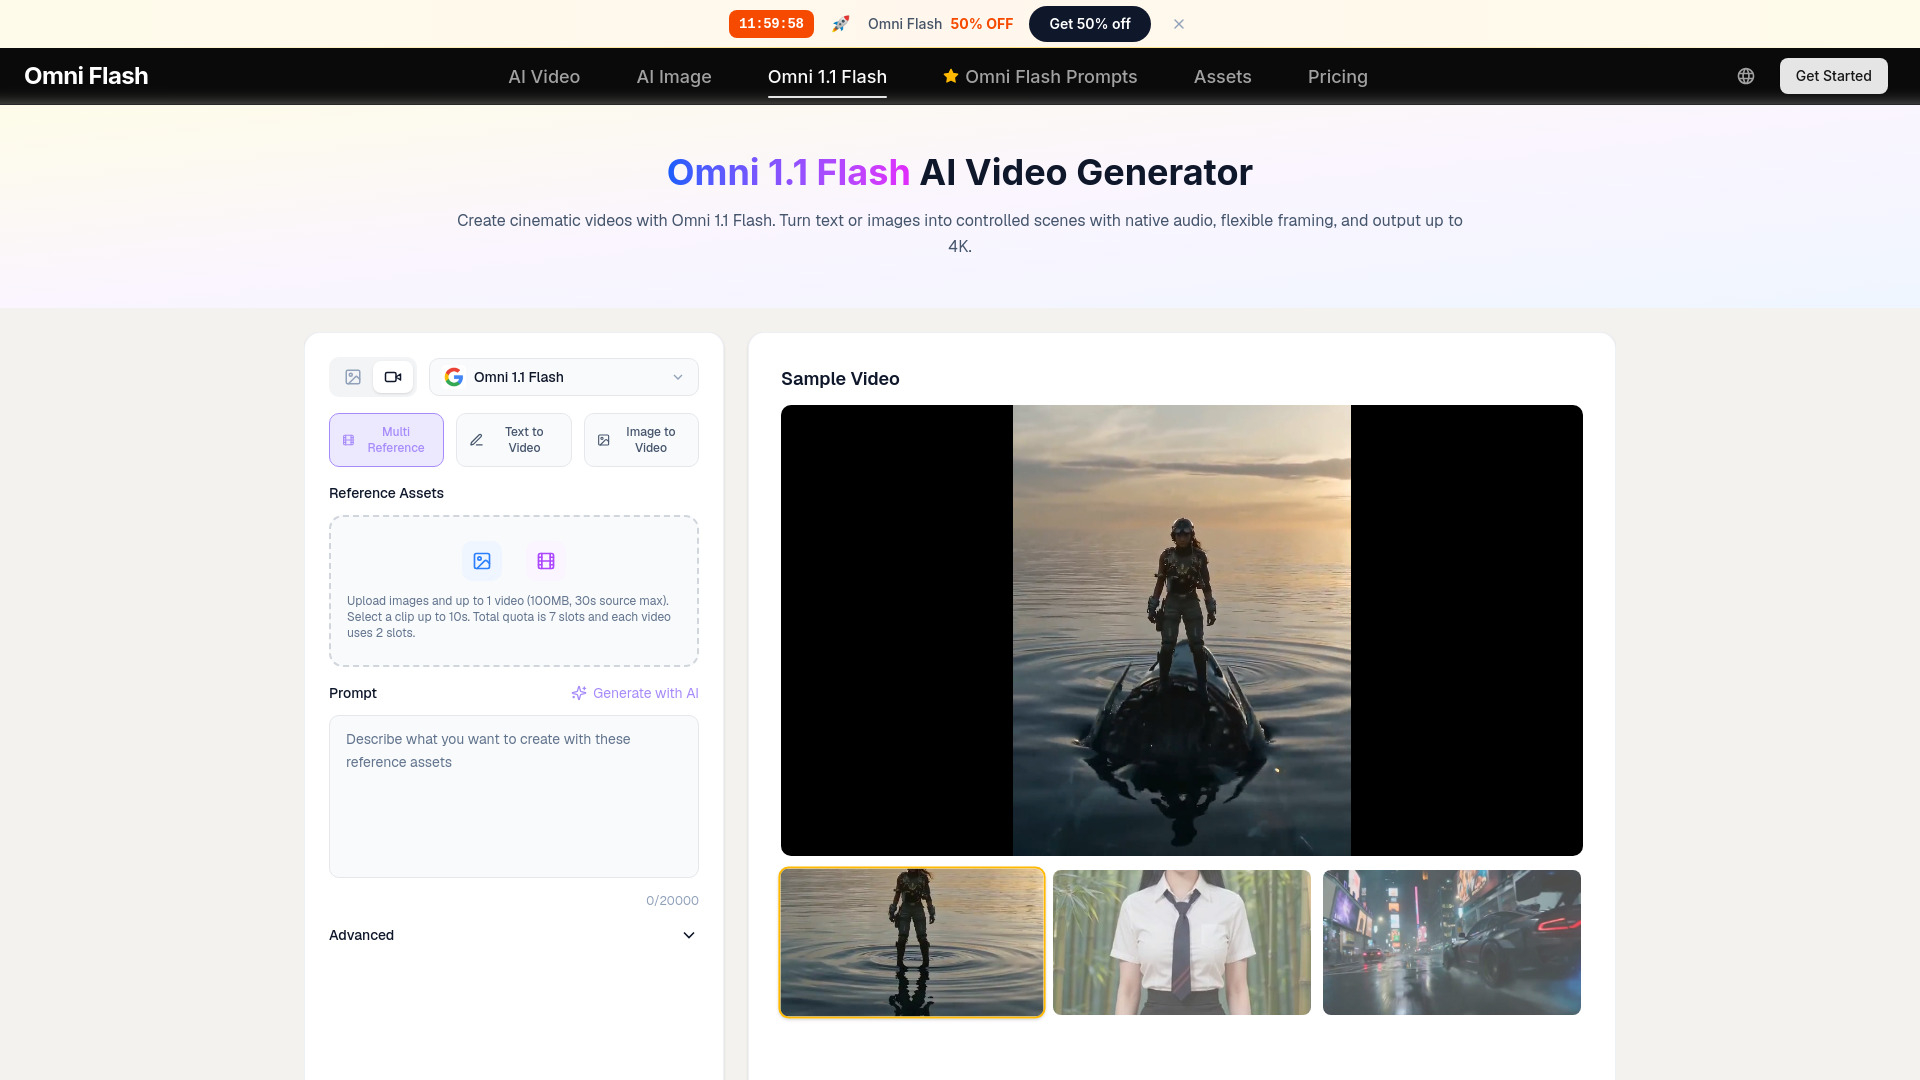Select Image to Video mode

point(641,440)
